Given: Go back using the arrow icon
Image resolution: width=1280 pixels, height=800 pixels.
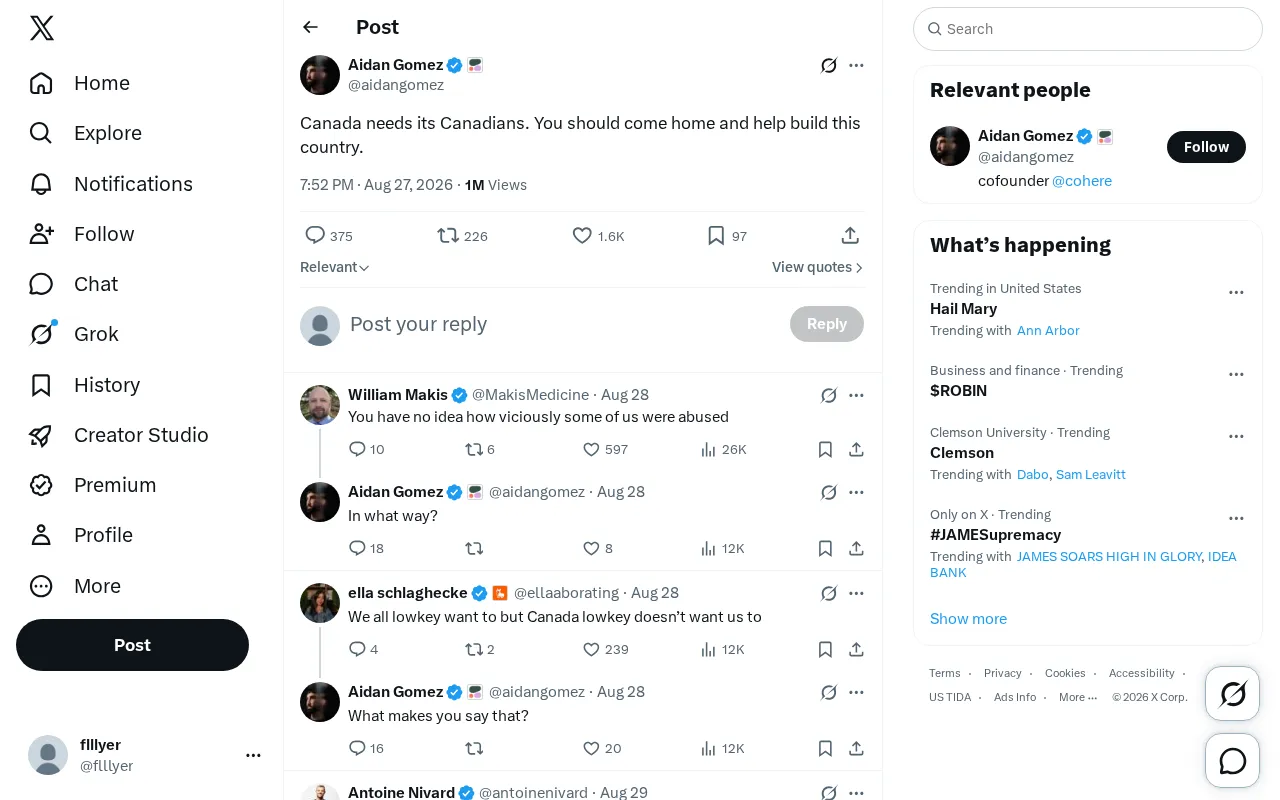Looking at the screenshot, I should pyautogui.click(x=310, y=27).
